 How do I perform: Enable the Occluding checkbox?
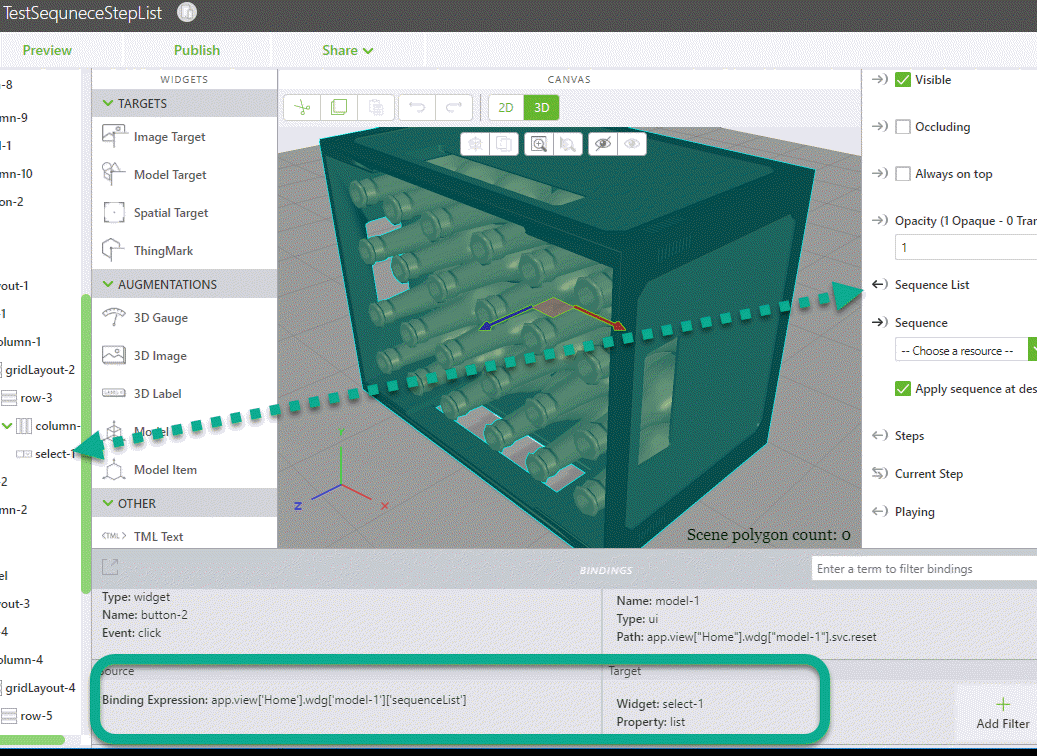(903, 127)
